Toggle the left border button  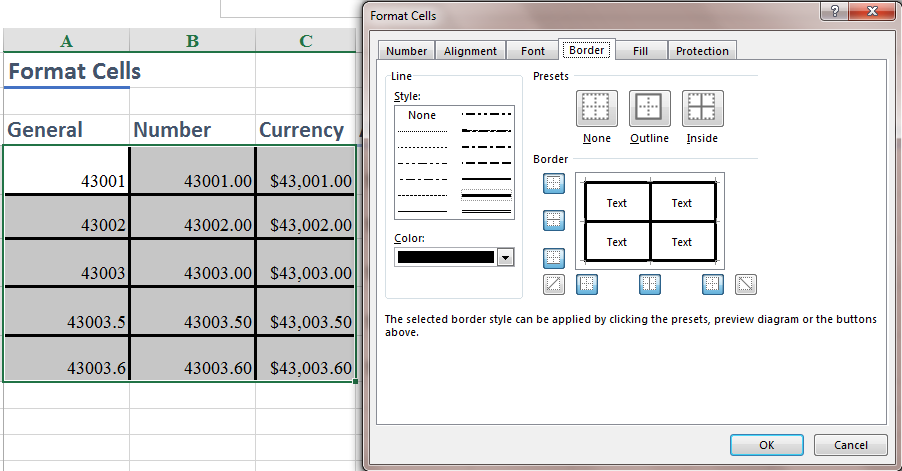587,285
